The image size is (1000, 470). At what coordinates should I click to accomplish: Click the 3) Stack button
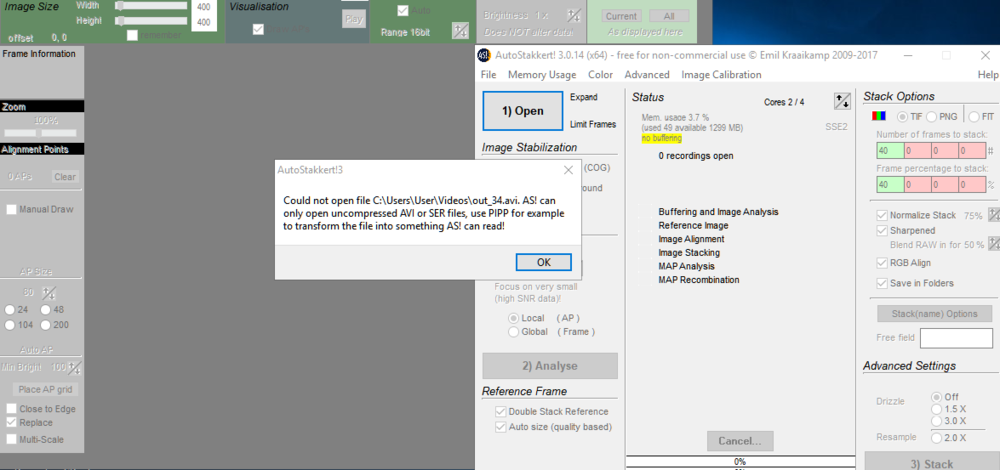click(x=931, y=463)
